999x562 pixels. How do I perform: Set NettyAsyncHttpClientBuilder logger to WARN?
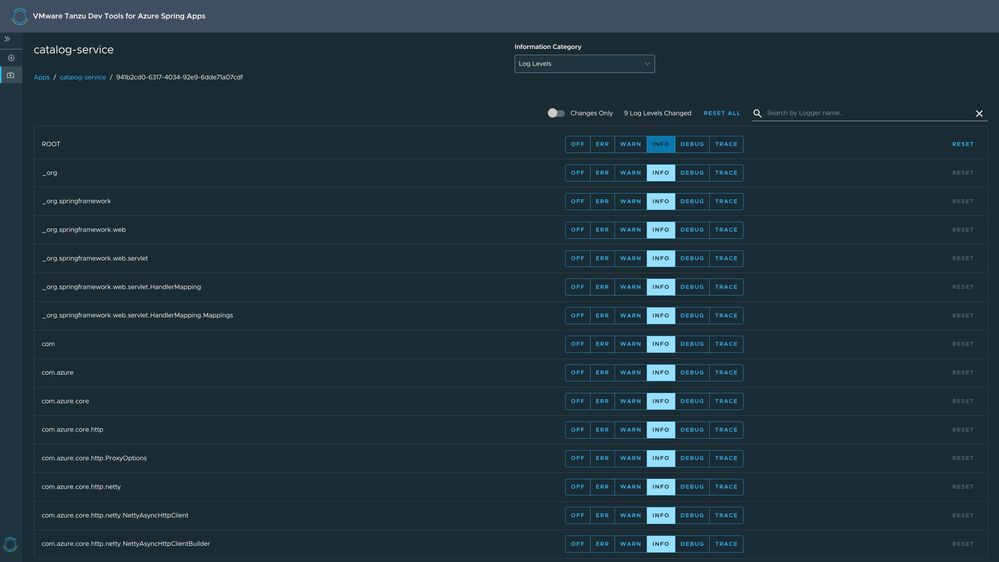coord(631,544)
